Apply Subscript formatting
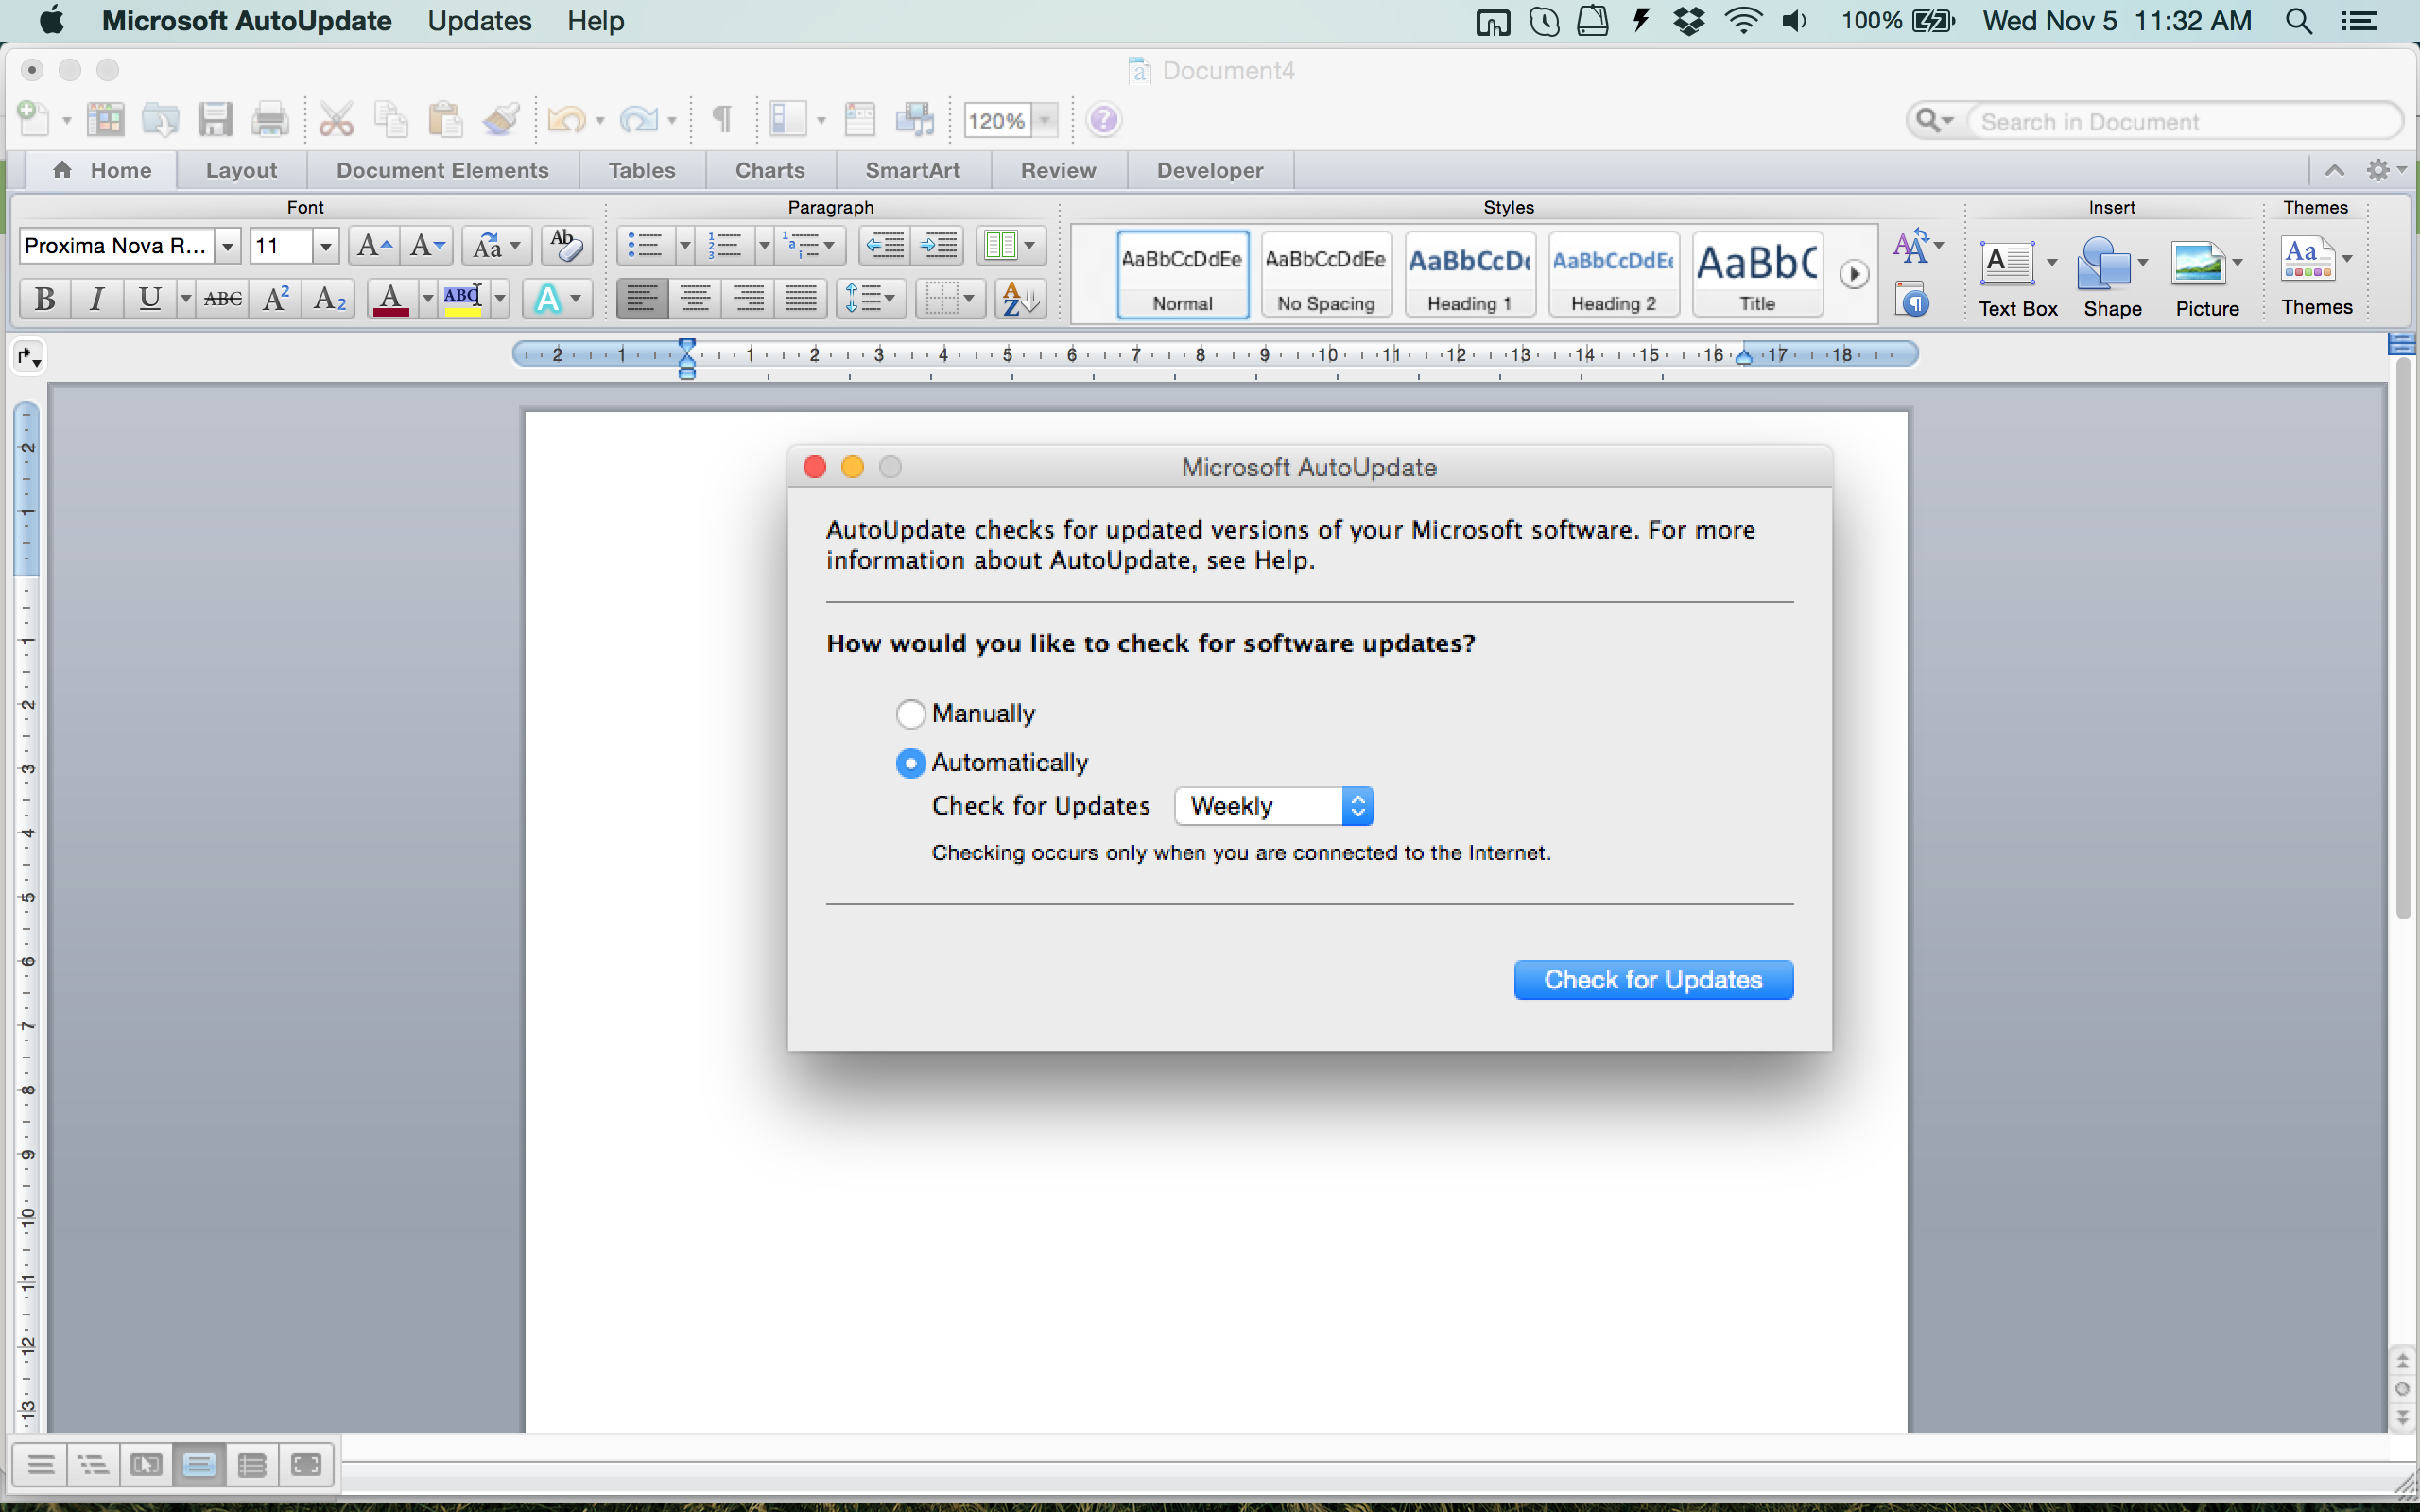2420x1512 pixels. pos(329,298)
